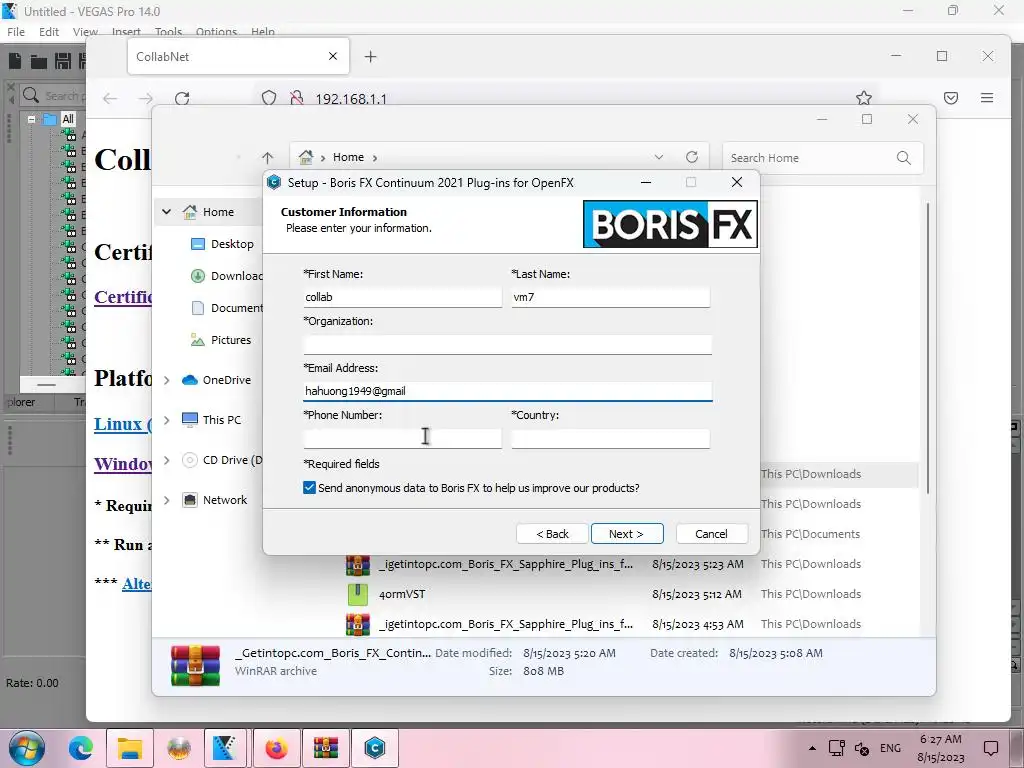Select This PC in the navigation pane
This screenshot has width=1024, height=768.
[x=211, y=420]
